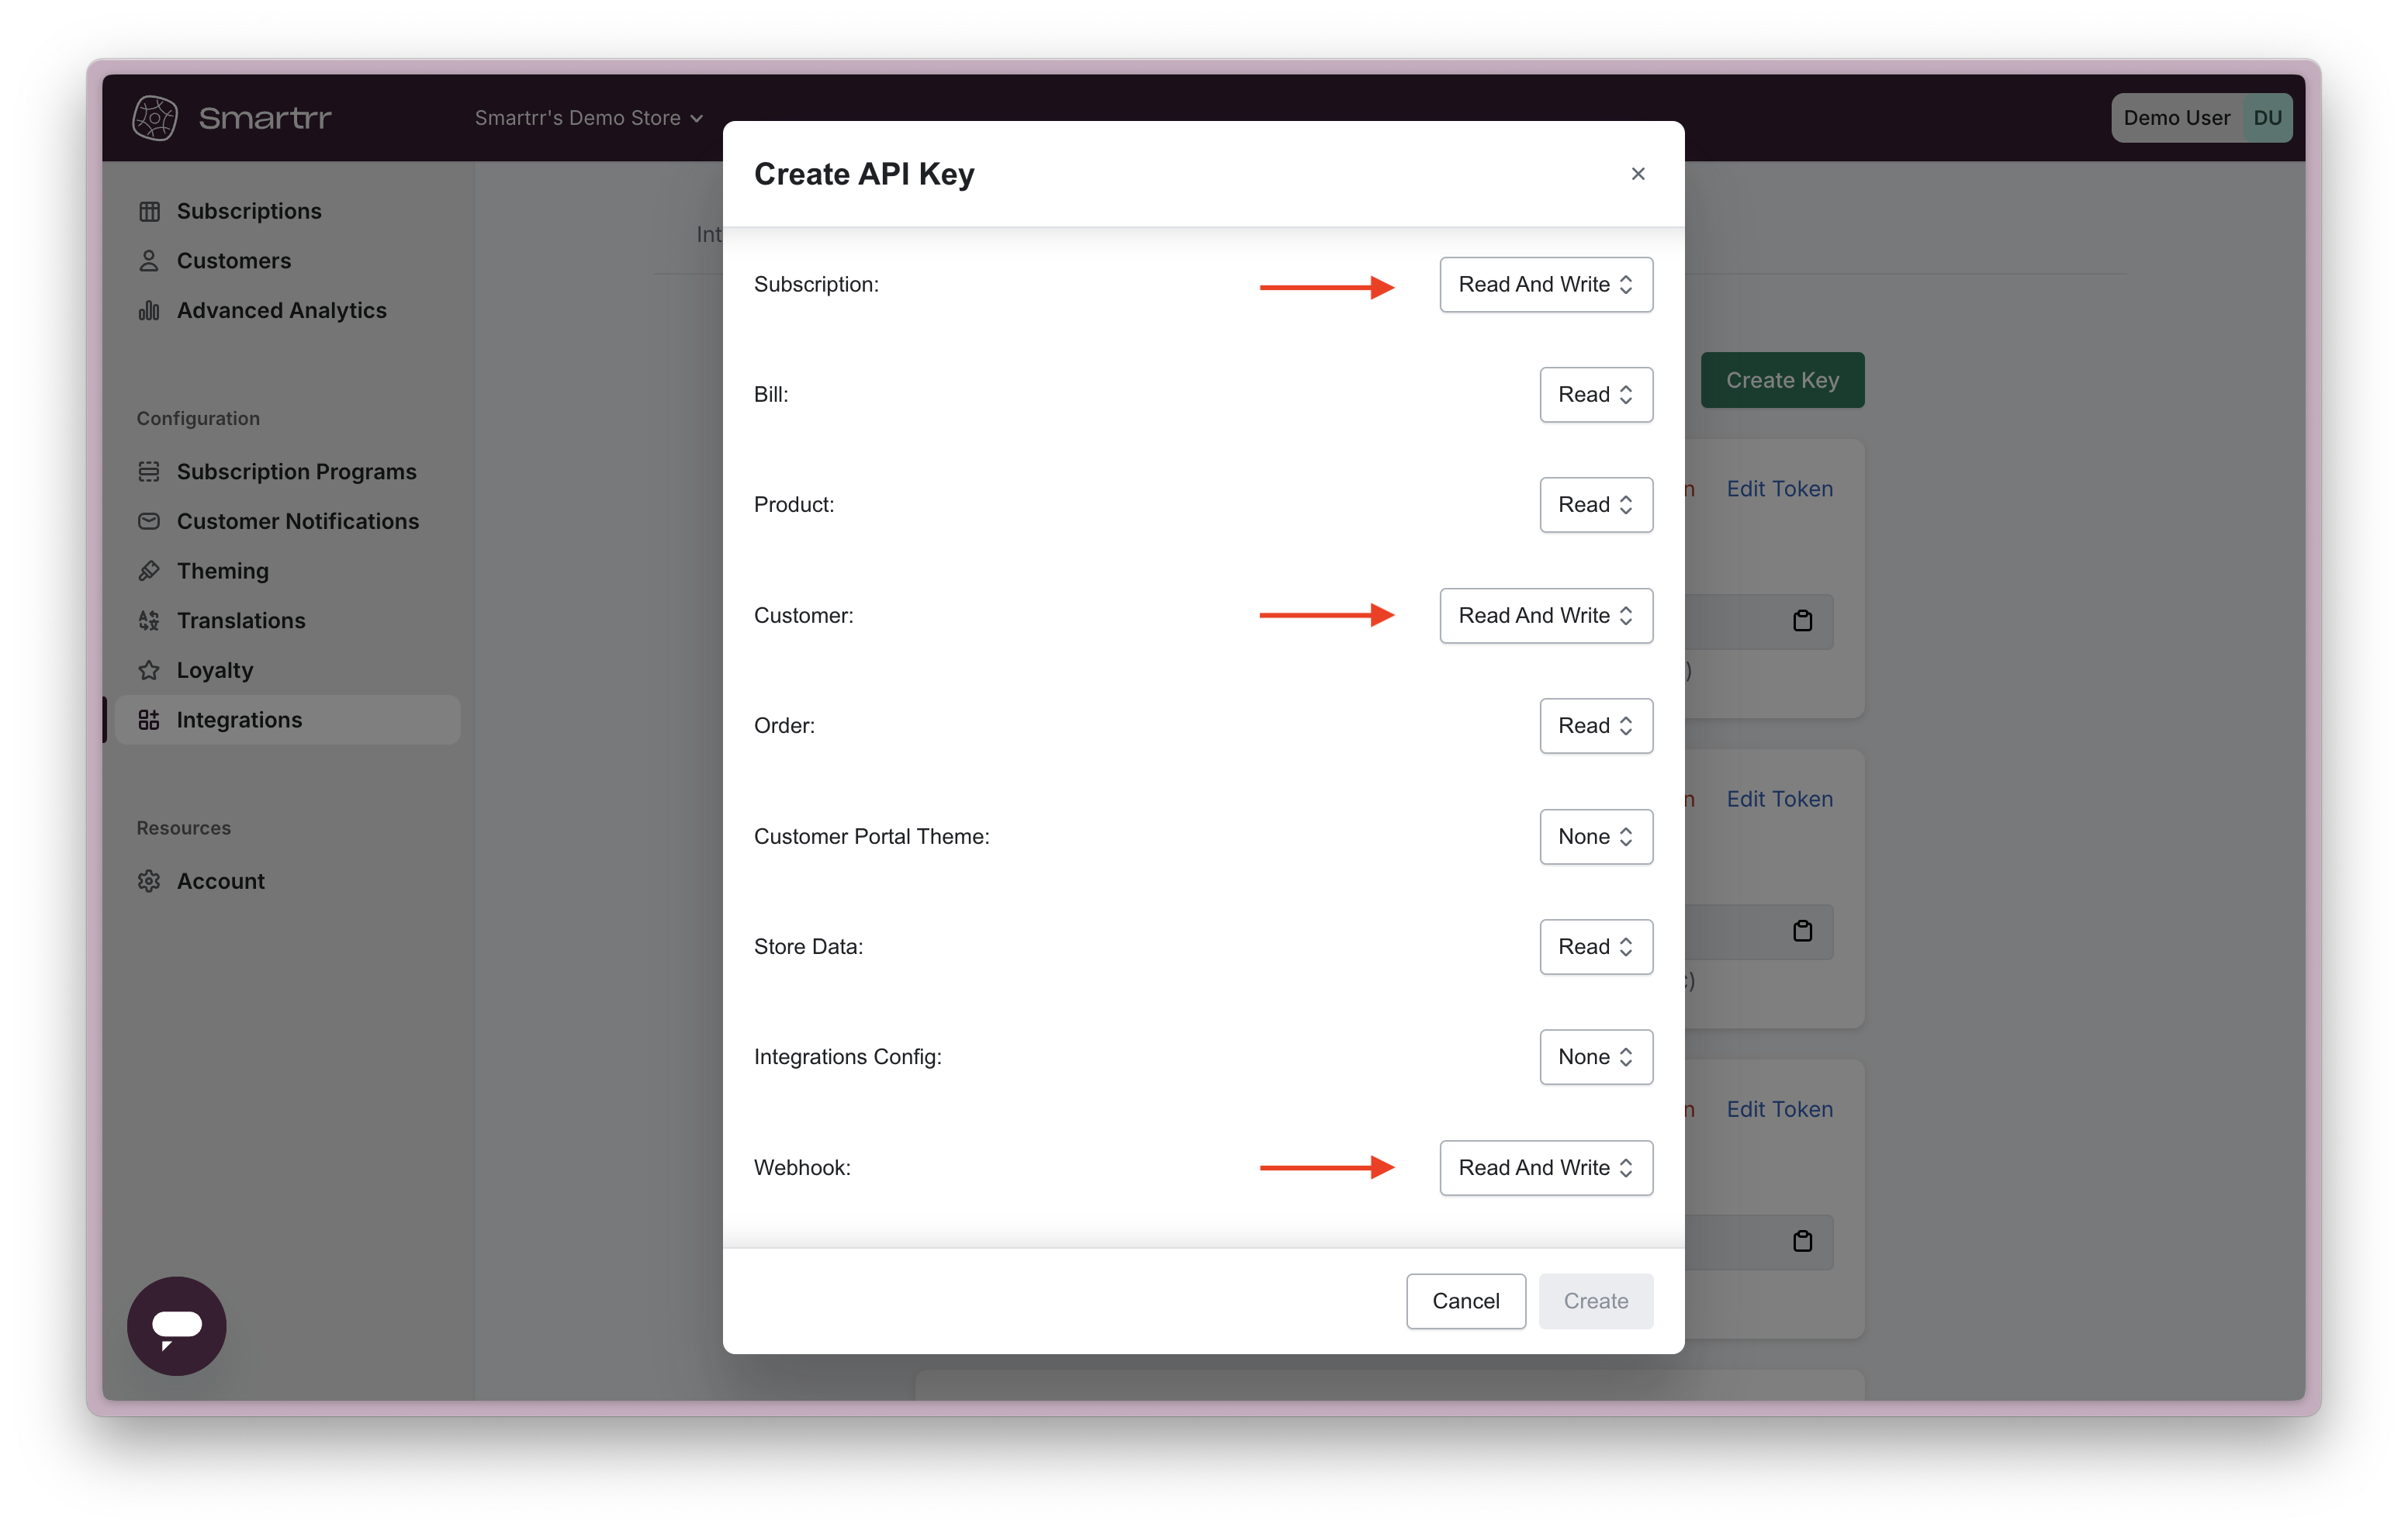Open the Integrations Config dropdown
Image resolution: width=2408 pixels, height=1531 pixels.
click(x=1595, y=1057)
